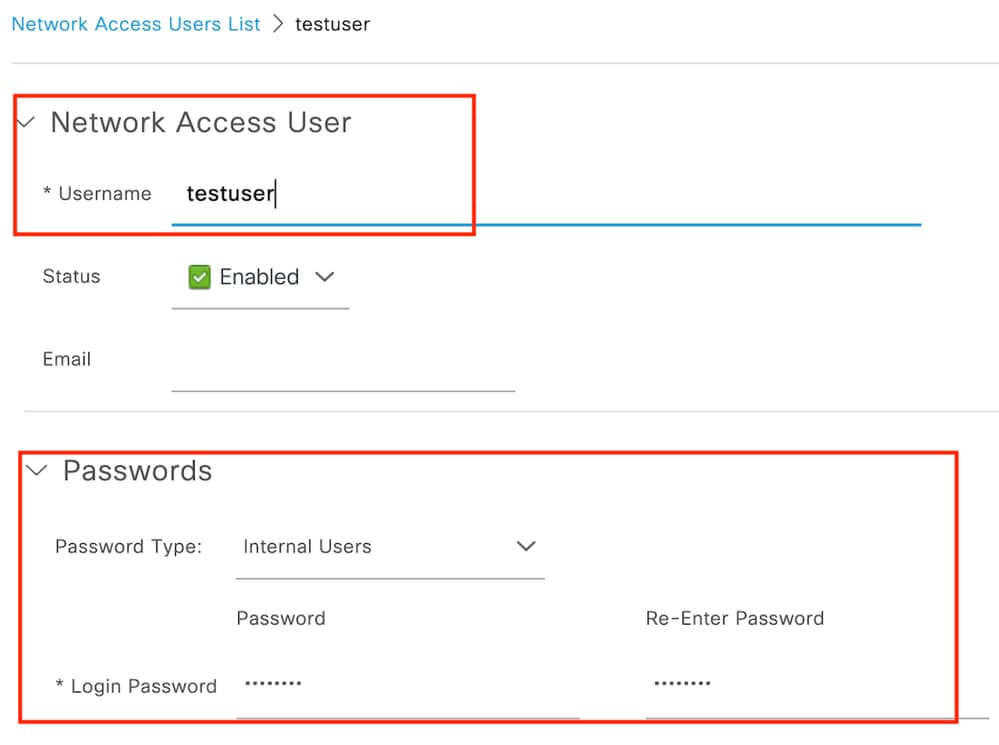Click the Email input field

(343, 366)
